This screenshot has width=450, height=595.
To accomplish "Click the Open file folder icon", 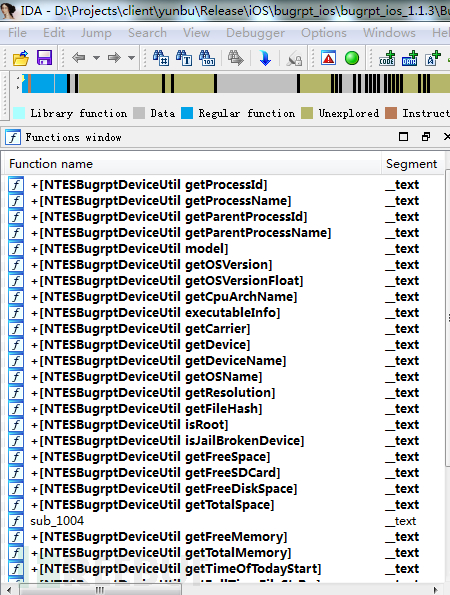I will point(20,58).
